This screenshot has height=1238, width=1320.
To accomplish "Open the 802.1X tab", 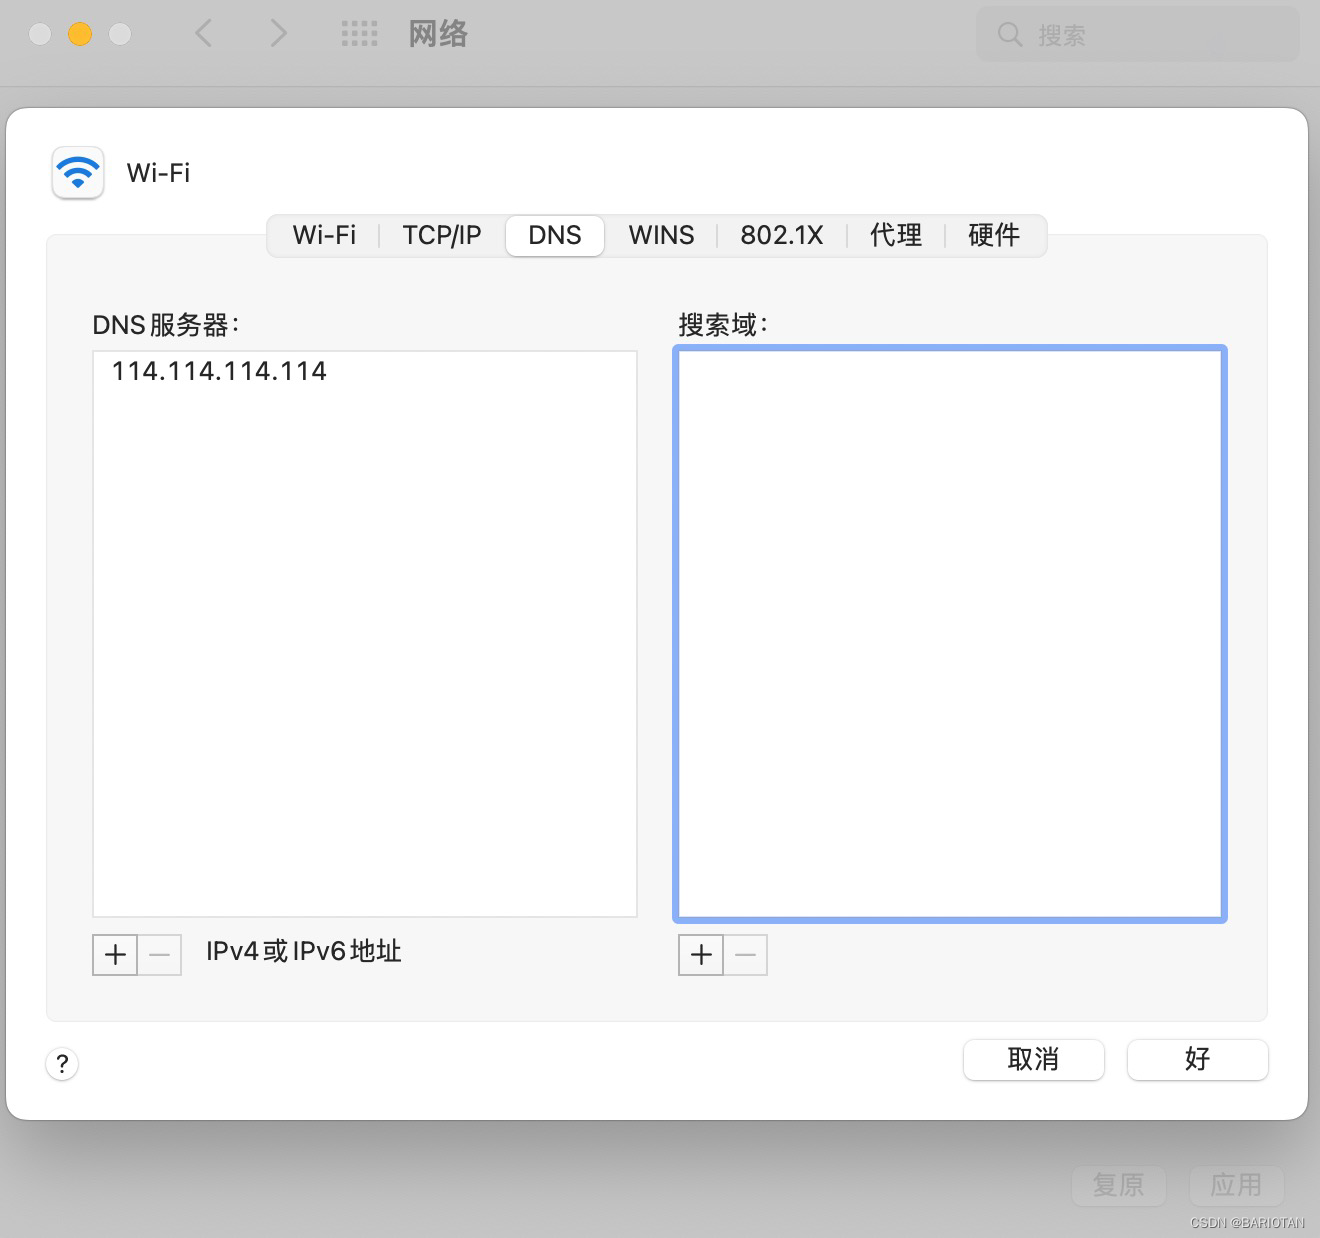I will [x=782, y=235].
